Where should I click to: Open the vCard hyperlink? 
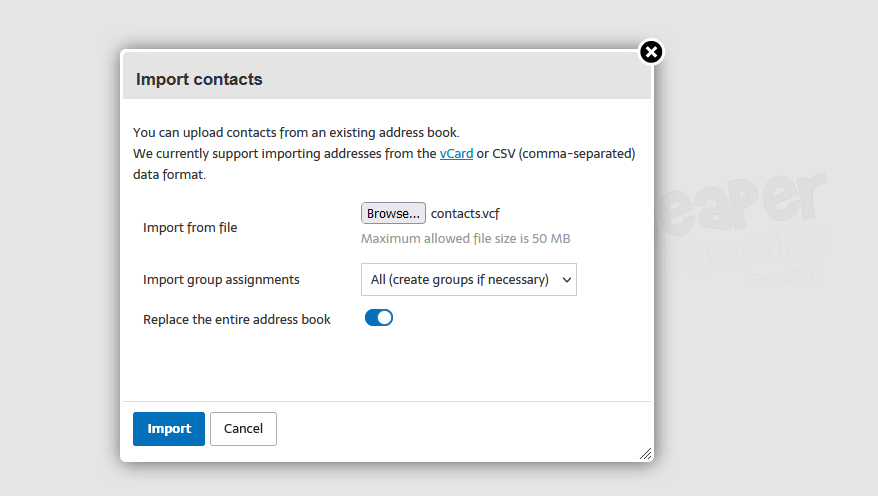pos(456,153)
